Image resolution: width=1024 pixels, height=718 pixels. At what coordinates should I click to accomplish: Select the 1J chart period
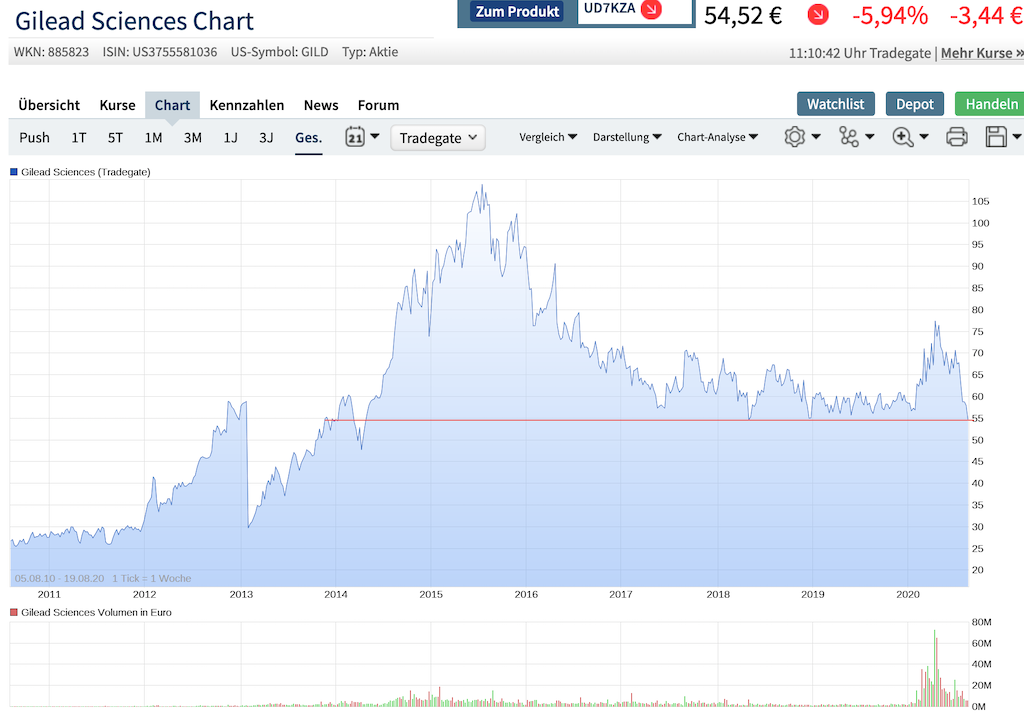coord(230,137)
